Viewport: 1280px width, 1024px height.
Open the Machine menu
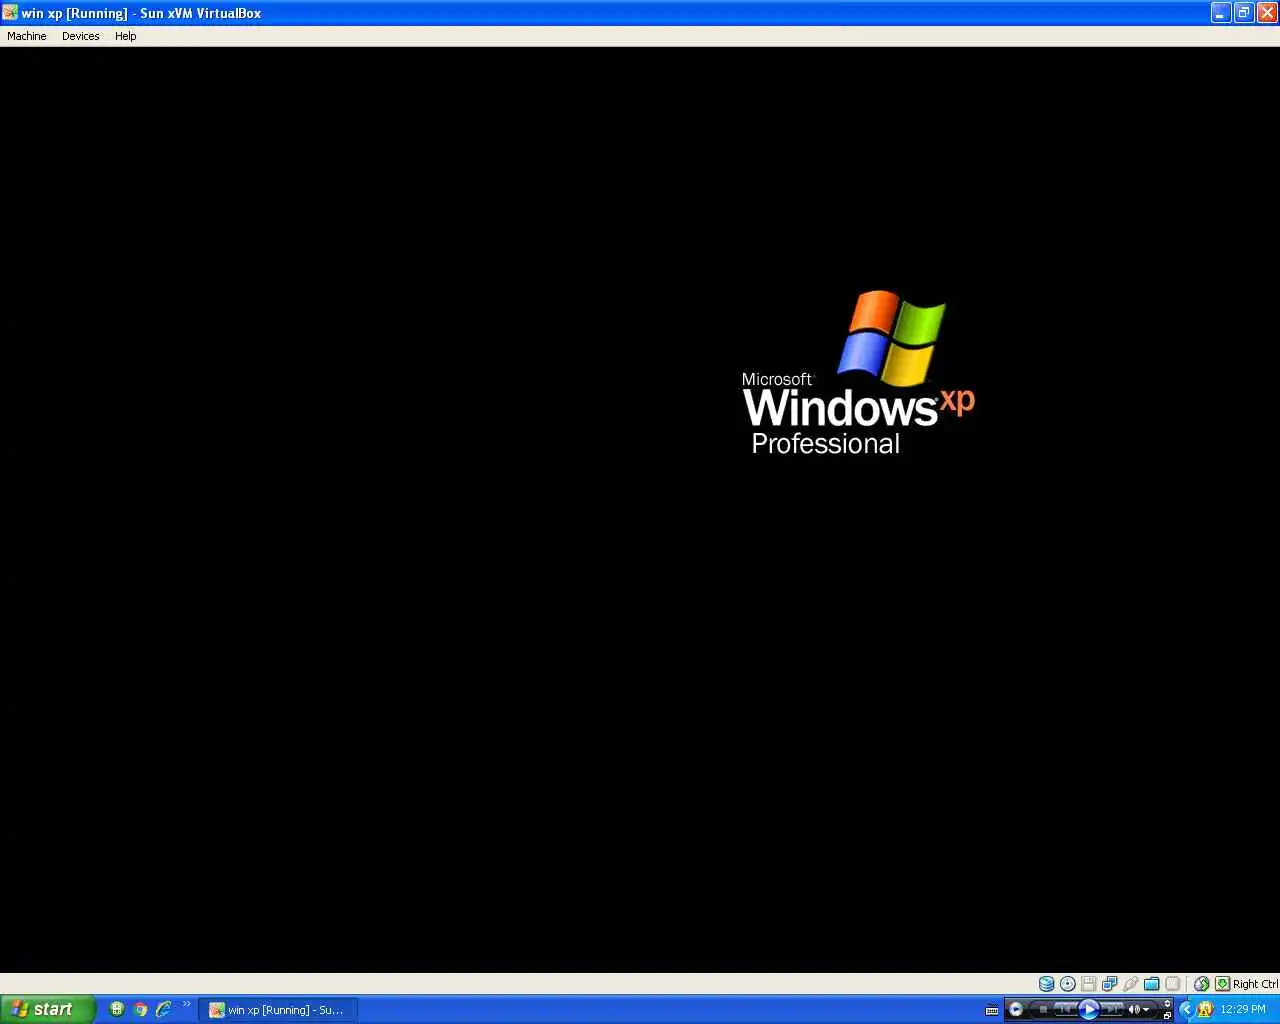pos(27,36)
